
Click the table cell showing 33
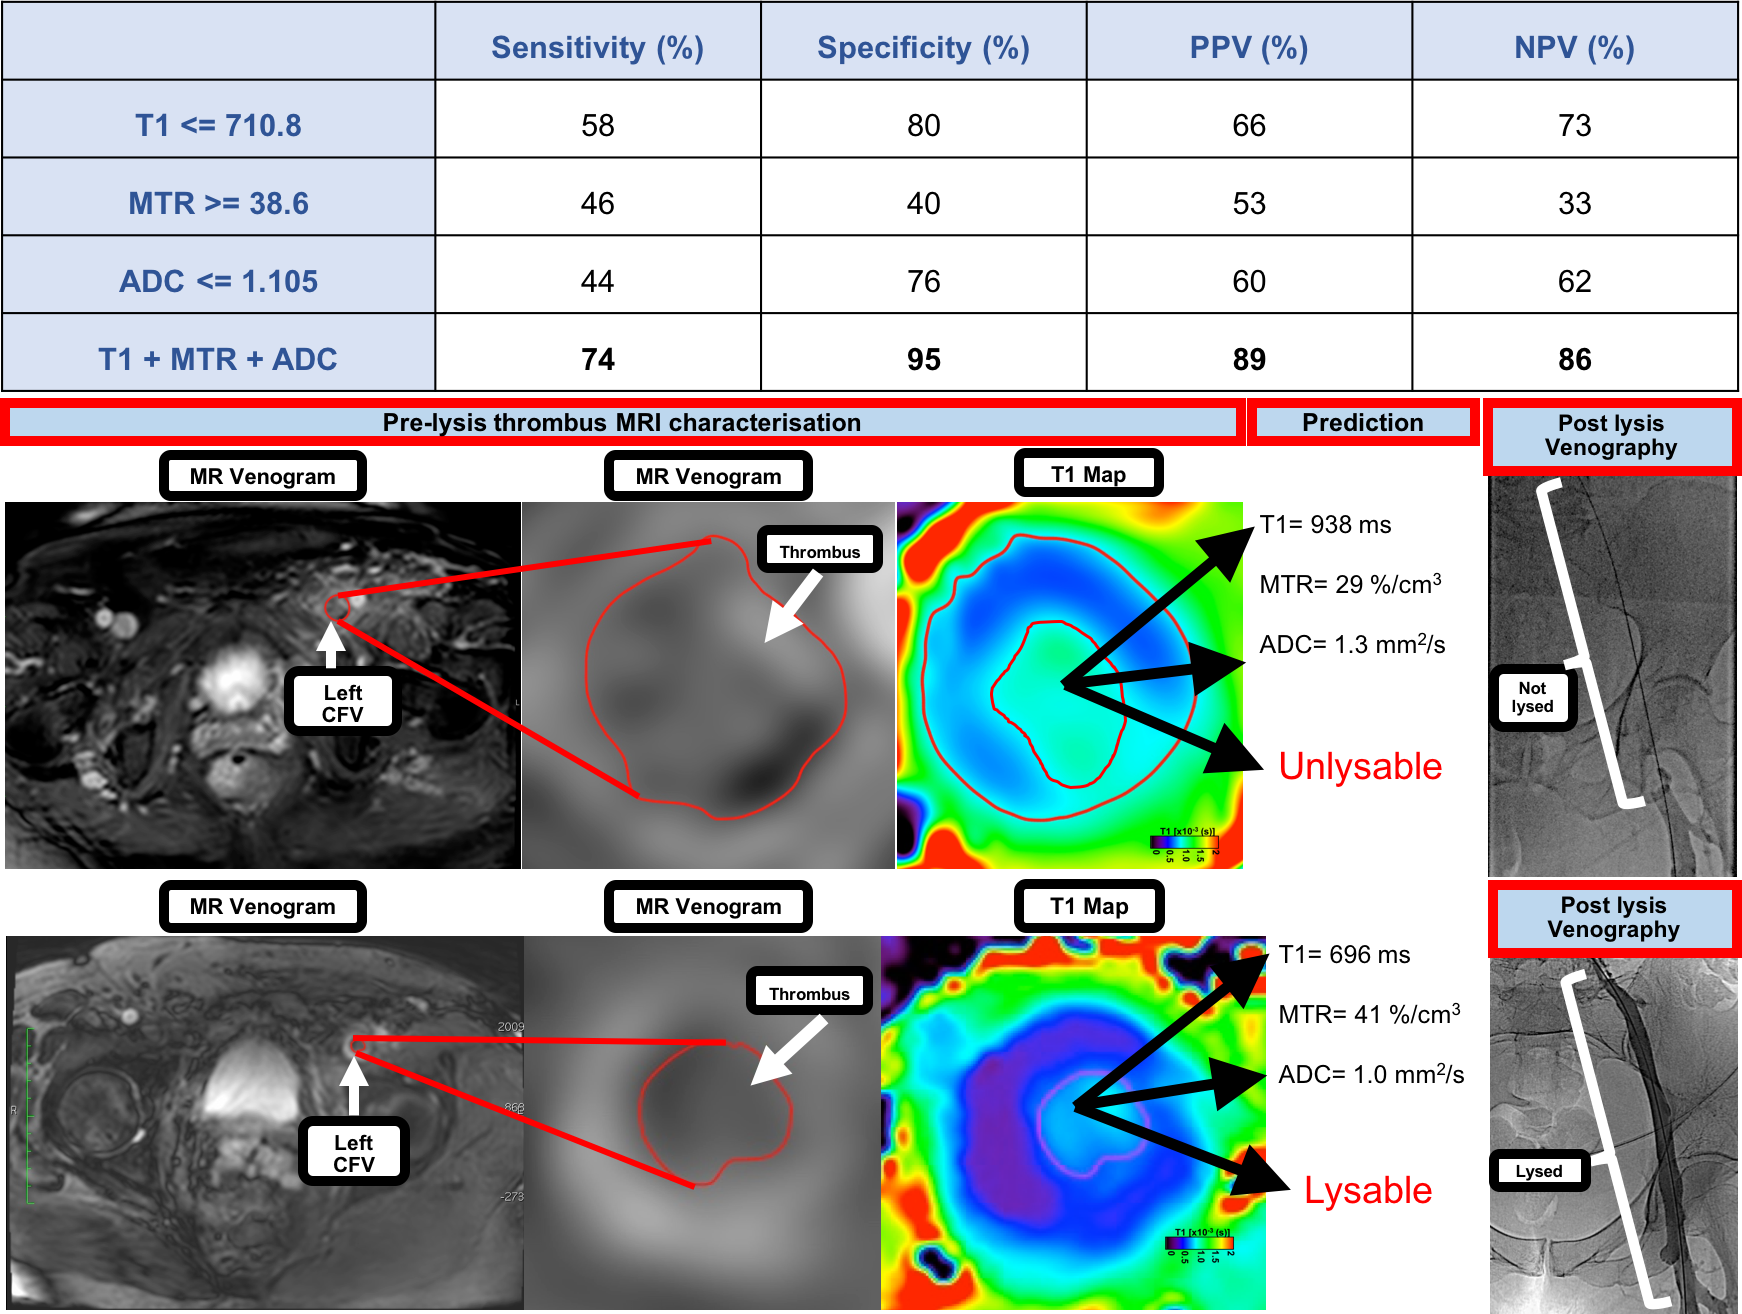1574,203
